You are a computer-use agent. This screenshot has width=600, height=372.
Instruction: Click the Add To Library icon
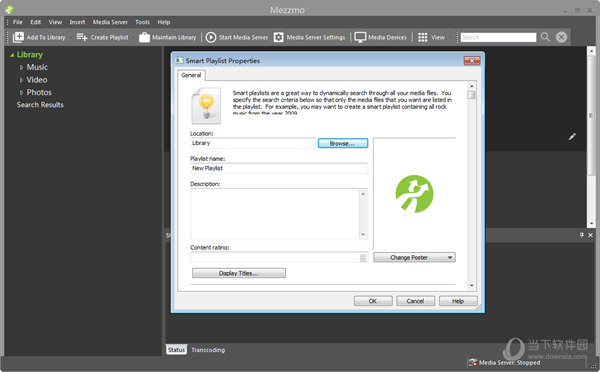tap(18, 37)
